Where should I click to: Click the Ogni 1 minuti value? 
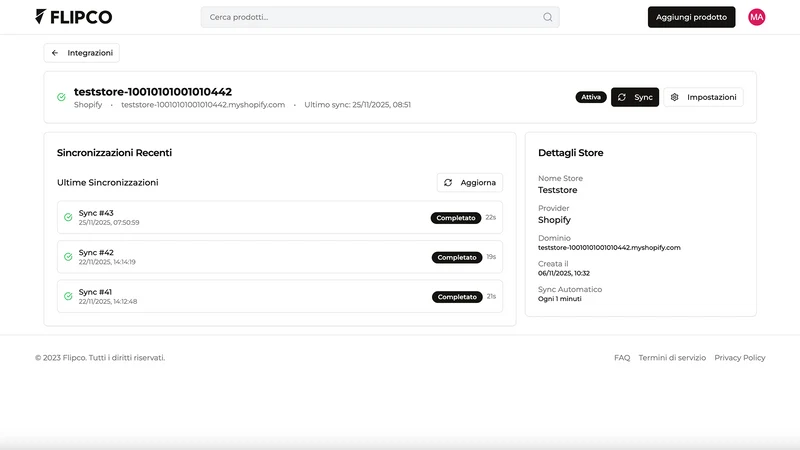point(559,299)
